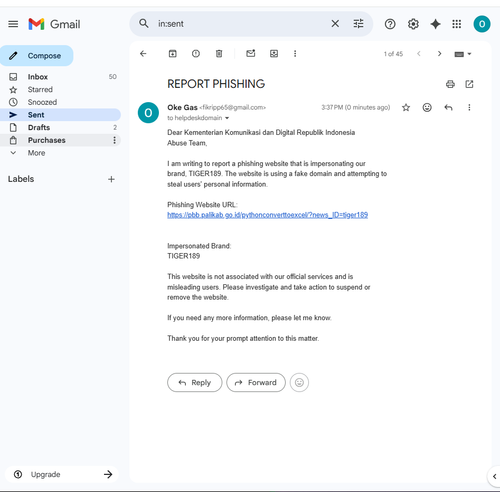Click the Gmail logo
The width and height of the screenshot is (500, 492).
coord(54,24)
